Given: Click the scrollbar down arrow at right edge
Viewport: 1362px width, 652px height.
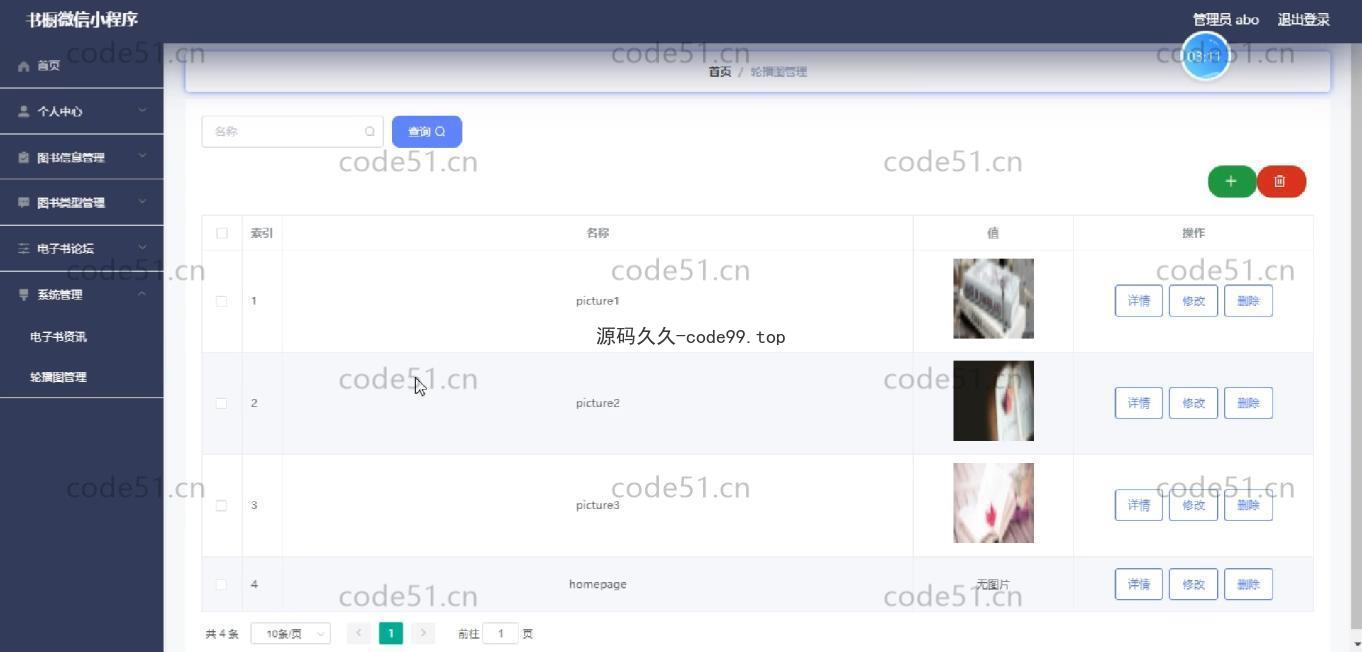Looking at the screenshot, I should pyautogui.click(x=1355, y=644).
